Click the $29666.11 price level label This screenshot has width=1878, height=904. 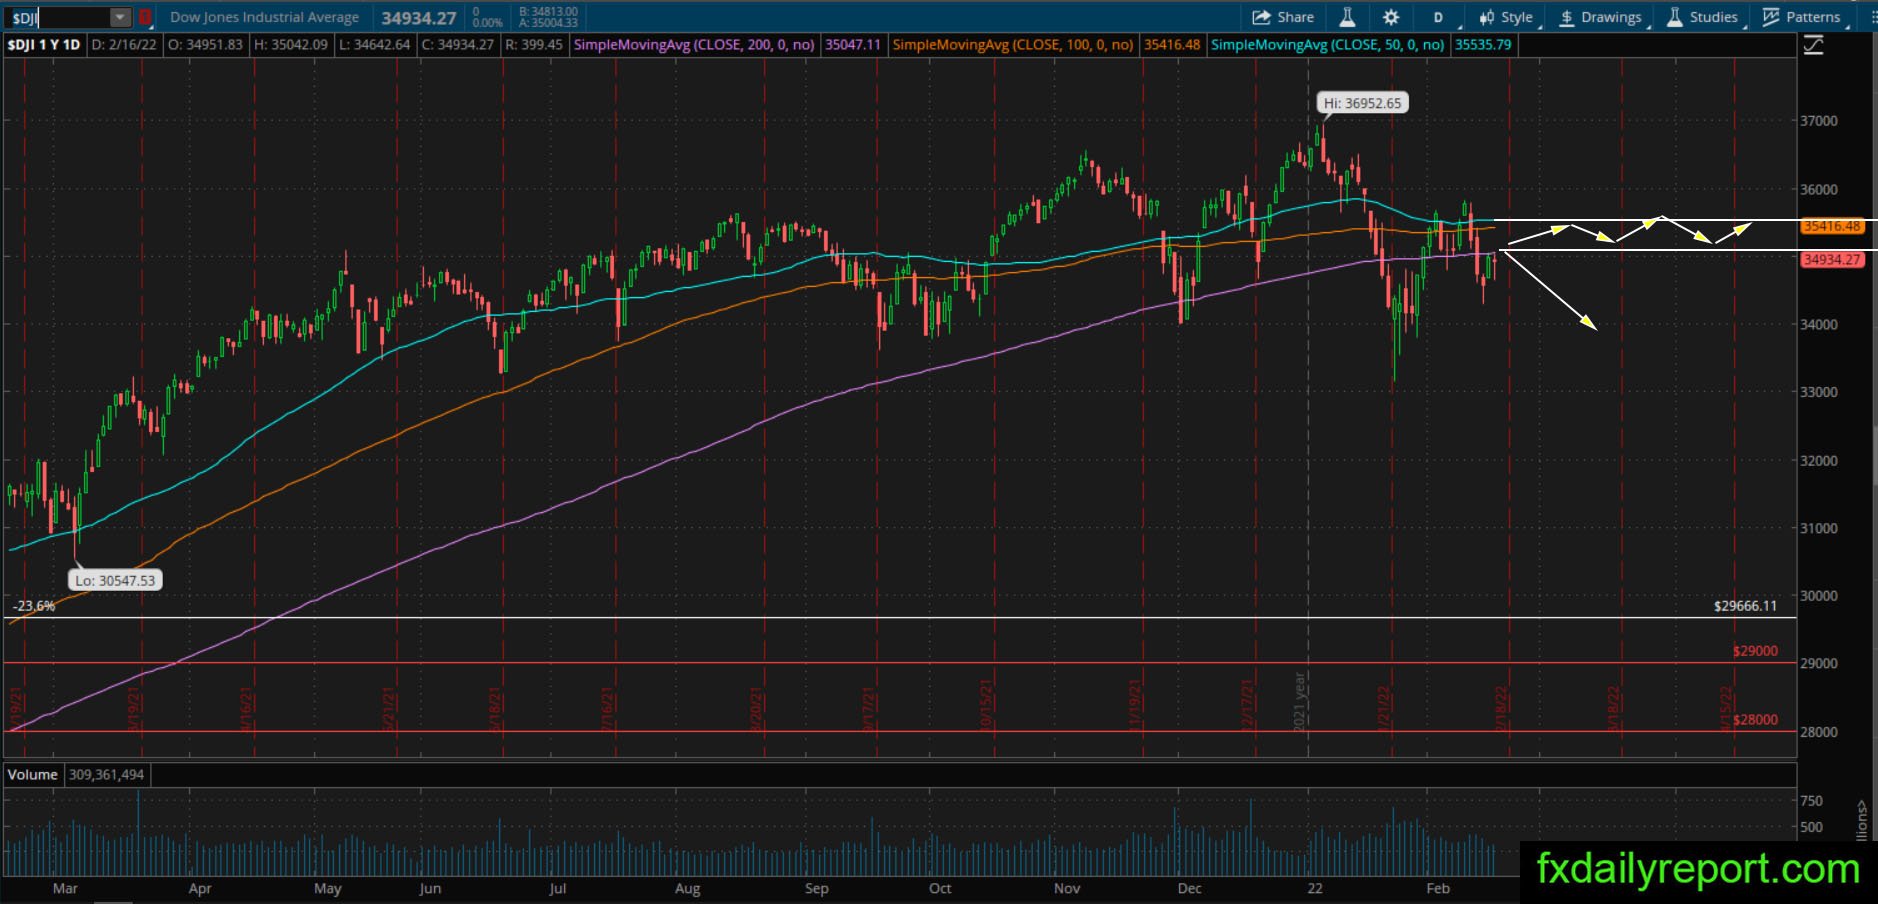(1745, 606)
